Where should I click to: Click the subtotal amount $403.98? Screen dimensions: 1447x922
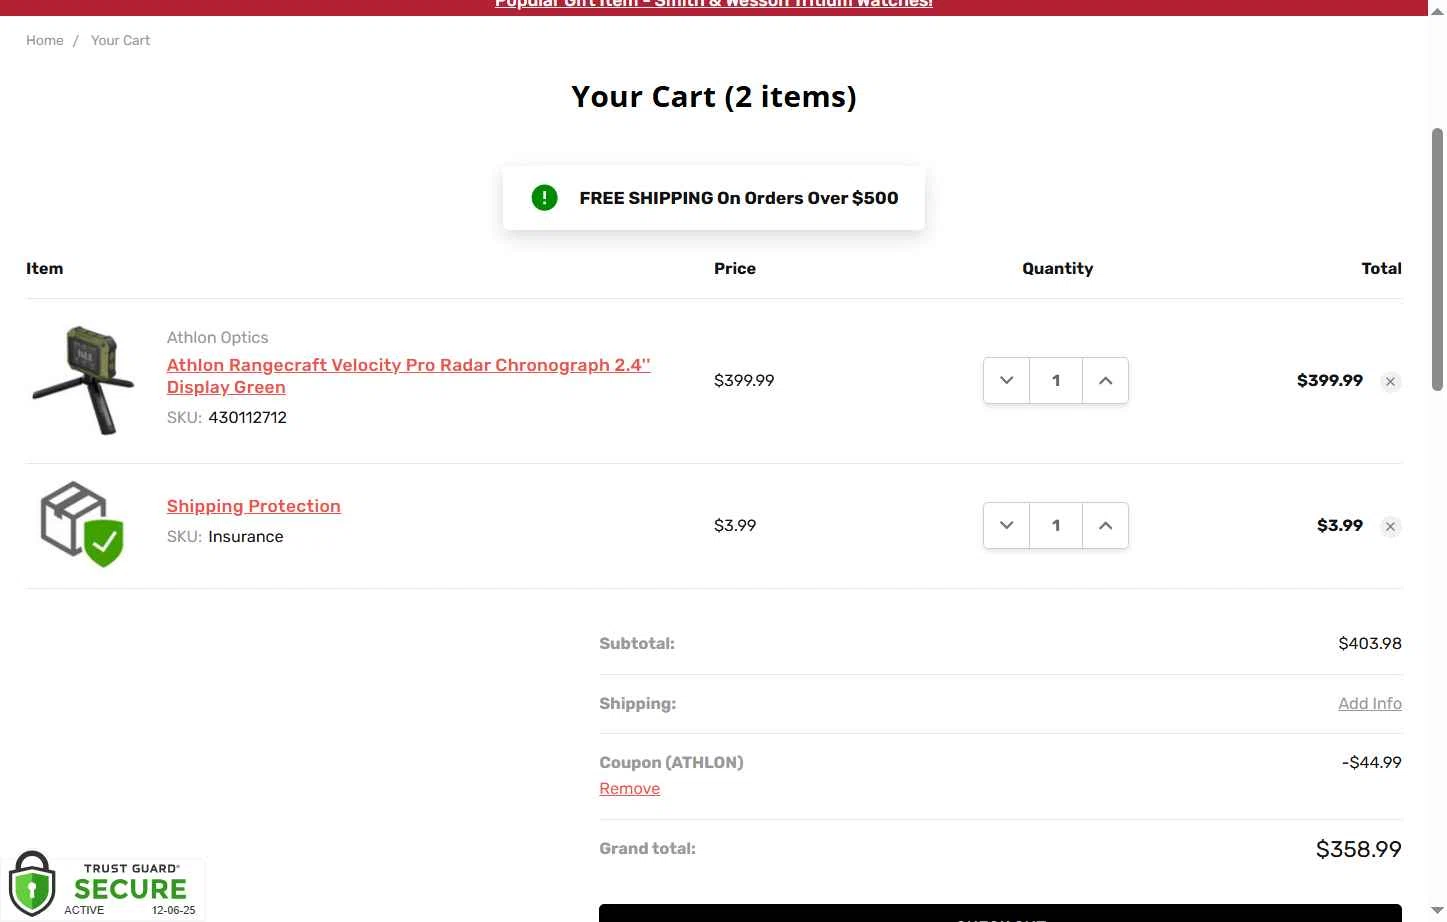point(1369,643)
